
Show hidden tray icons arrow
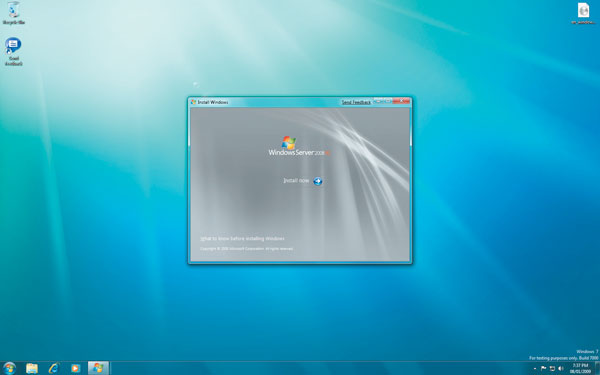535,368
